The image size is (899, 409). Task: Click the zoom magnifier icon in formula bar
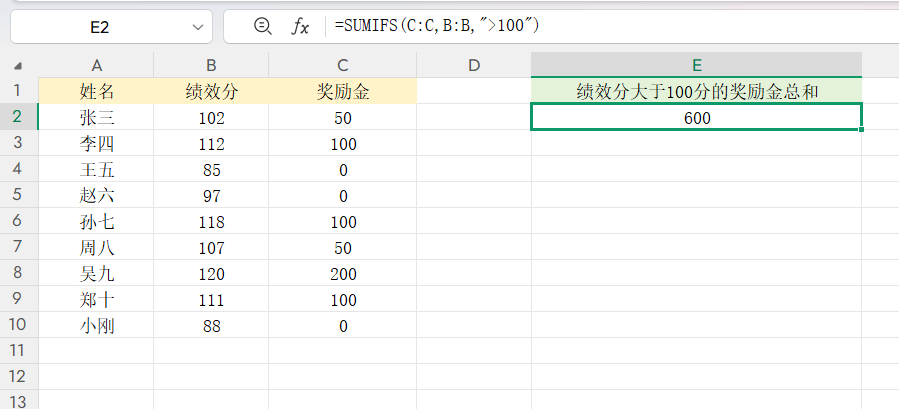pos(263,26)
